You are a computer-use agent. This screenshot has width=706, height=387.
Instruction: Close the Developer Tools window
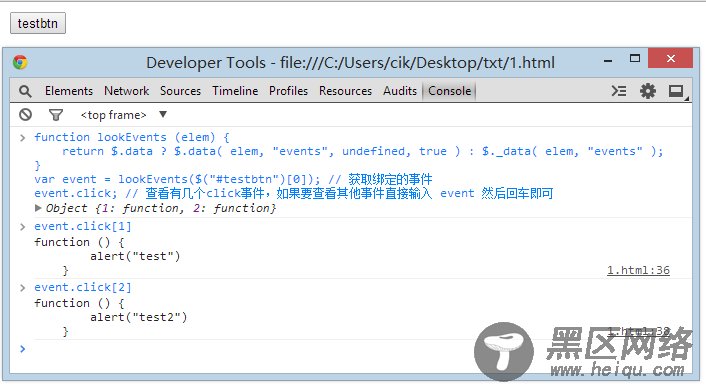click(x=670, y=58)
